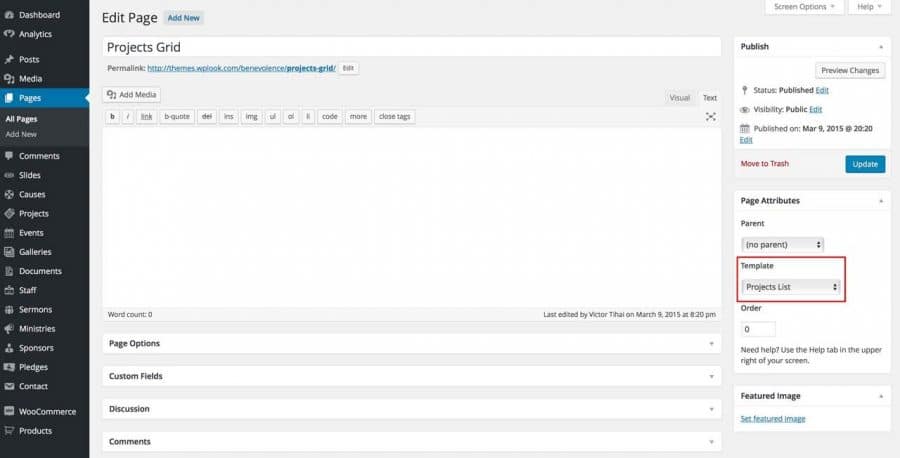Click the italic 'i' quicktag
Viewport: 900px width, 458px height.
pyautogui.click(x=128, y=117)
